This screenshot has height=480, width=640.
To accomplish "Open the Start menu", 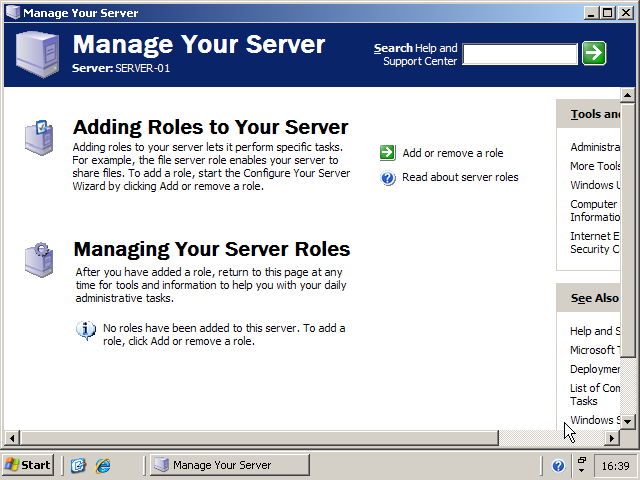I will click(28, 465).
